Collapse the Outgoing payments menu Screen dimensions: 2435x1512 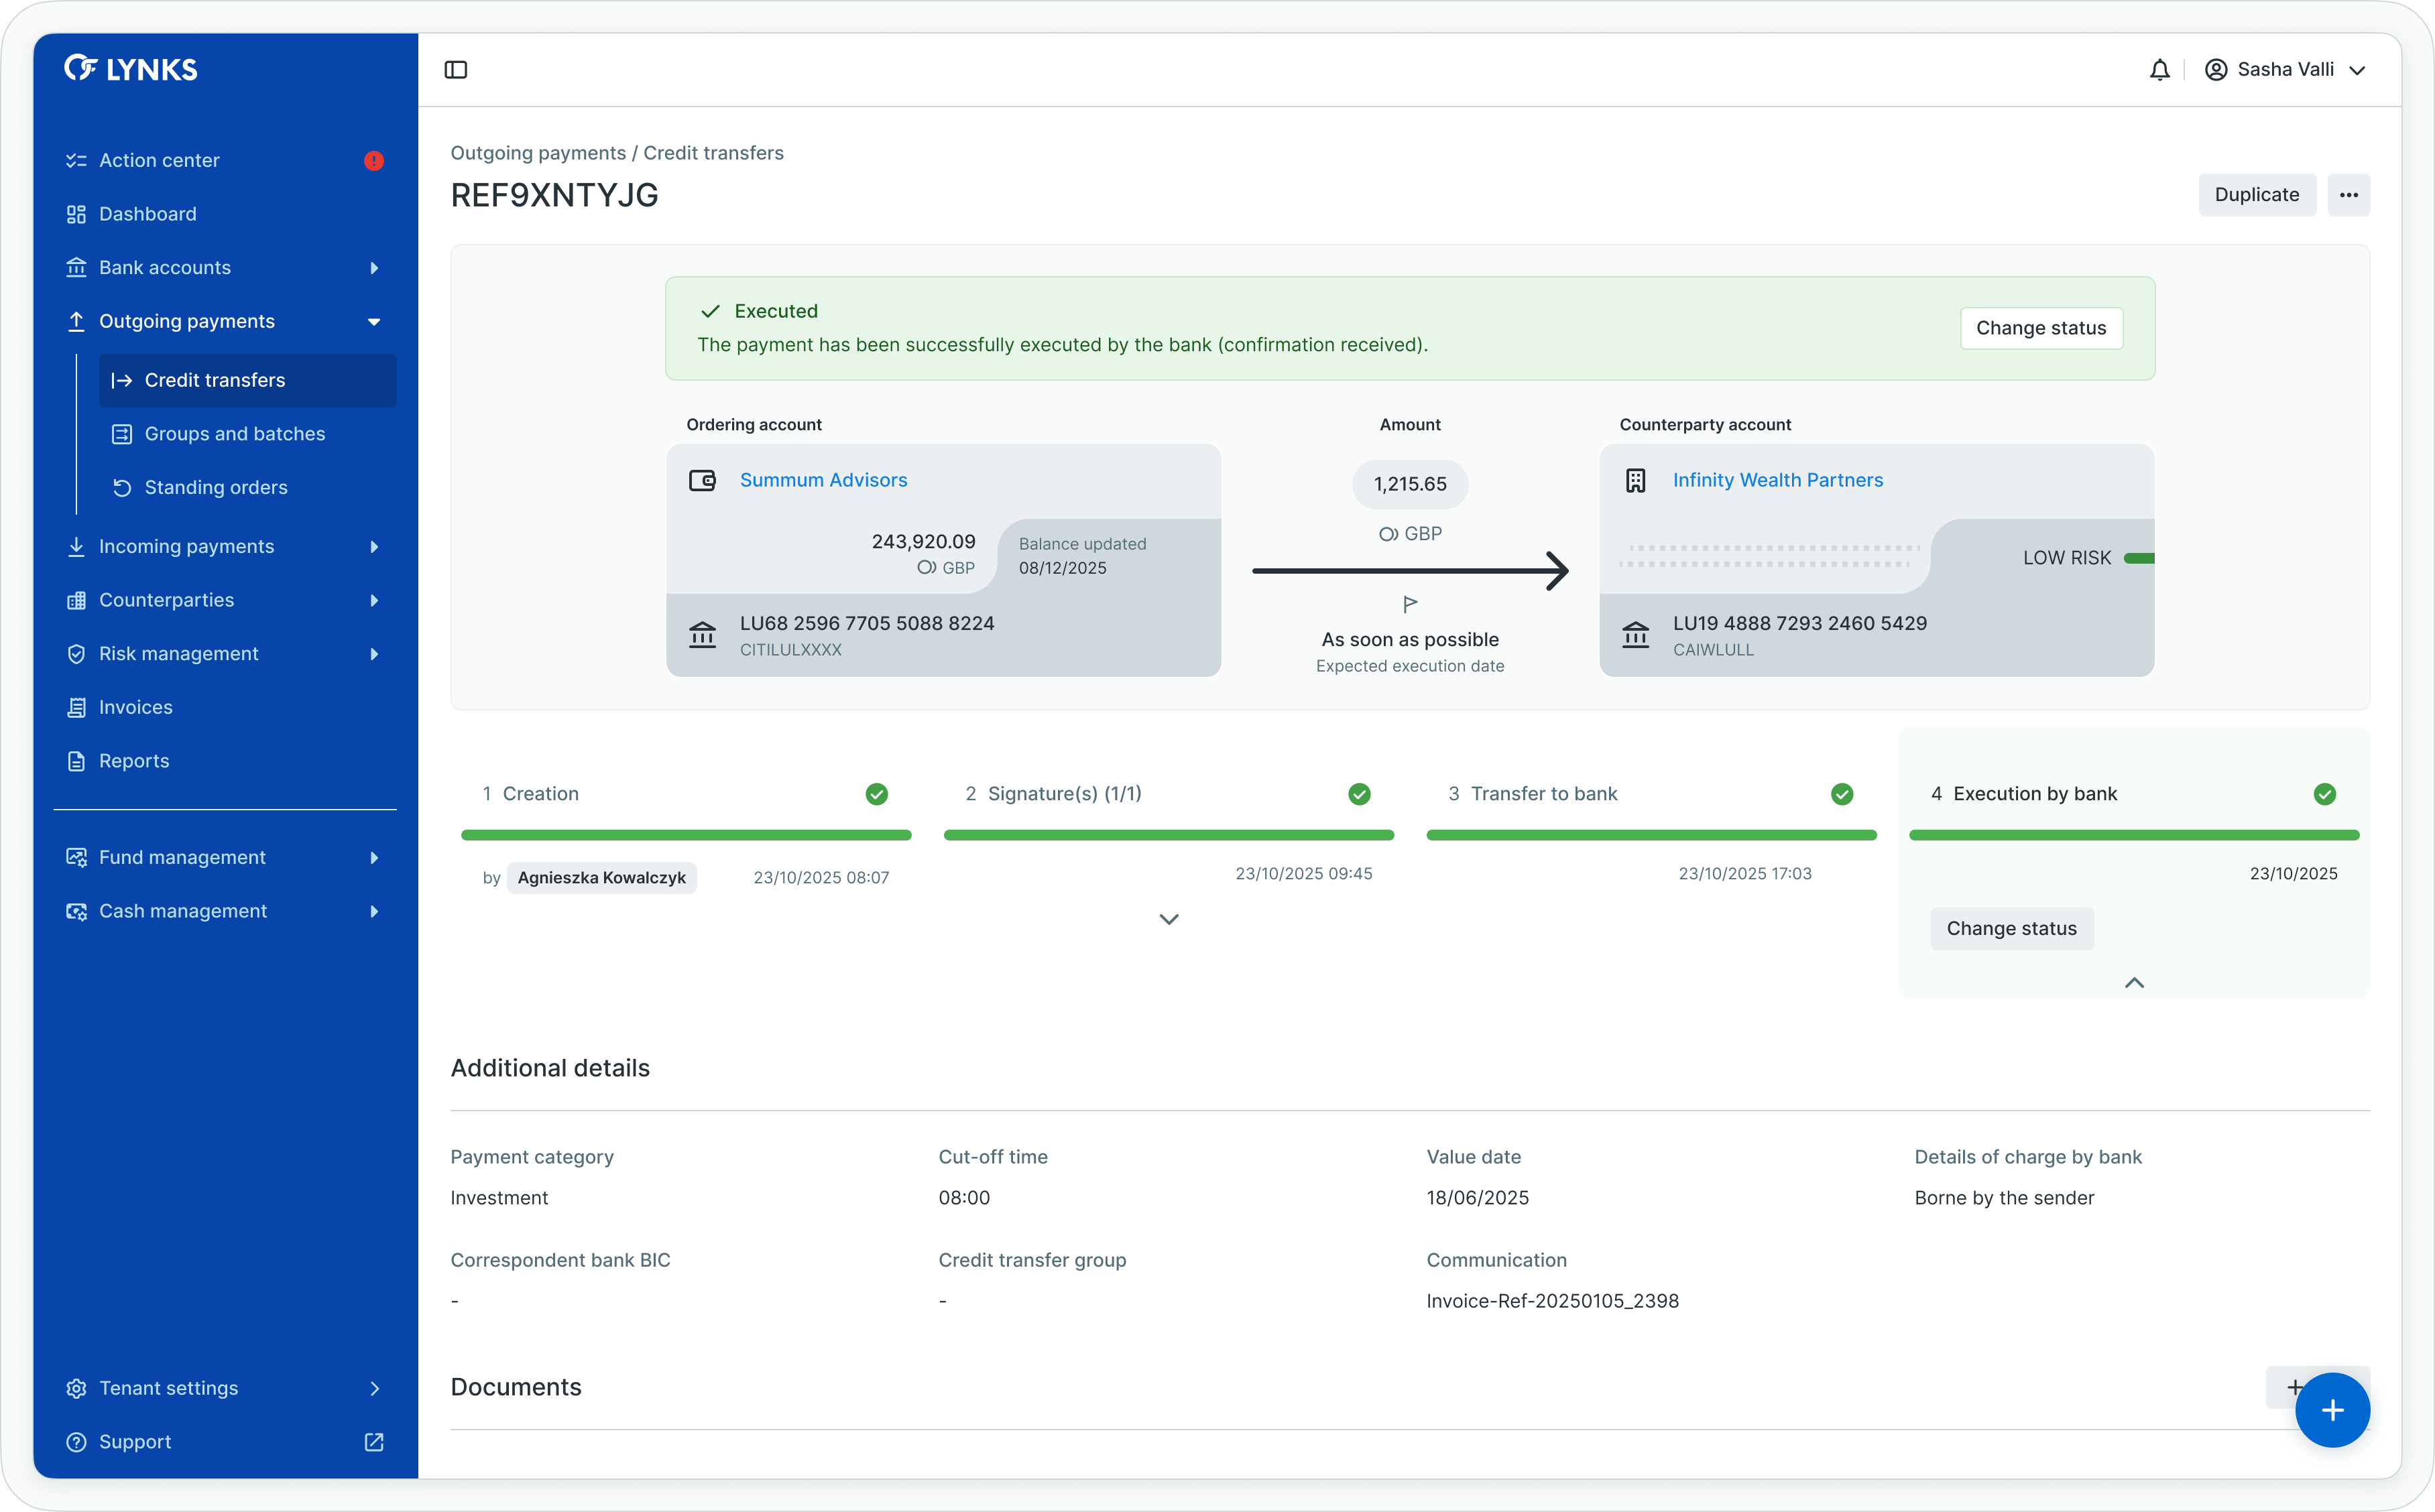pos(374,322)
